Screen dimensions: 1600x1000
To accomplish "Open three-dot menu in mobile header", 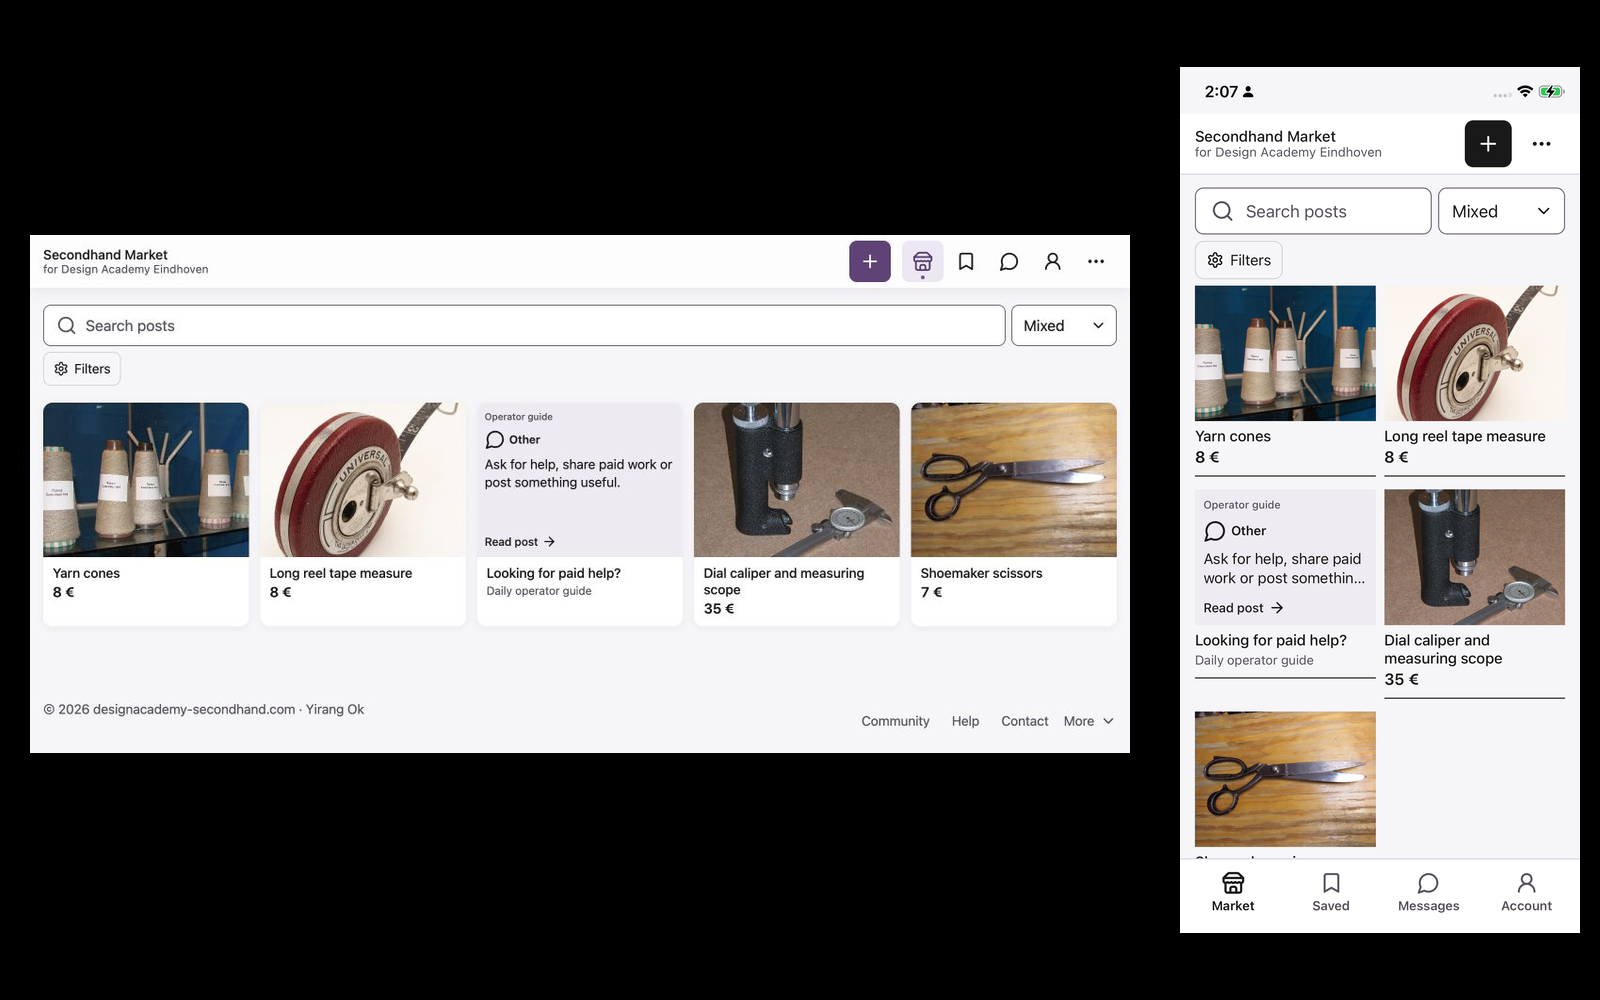I will coord(1542,144).
